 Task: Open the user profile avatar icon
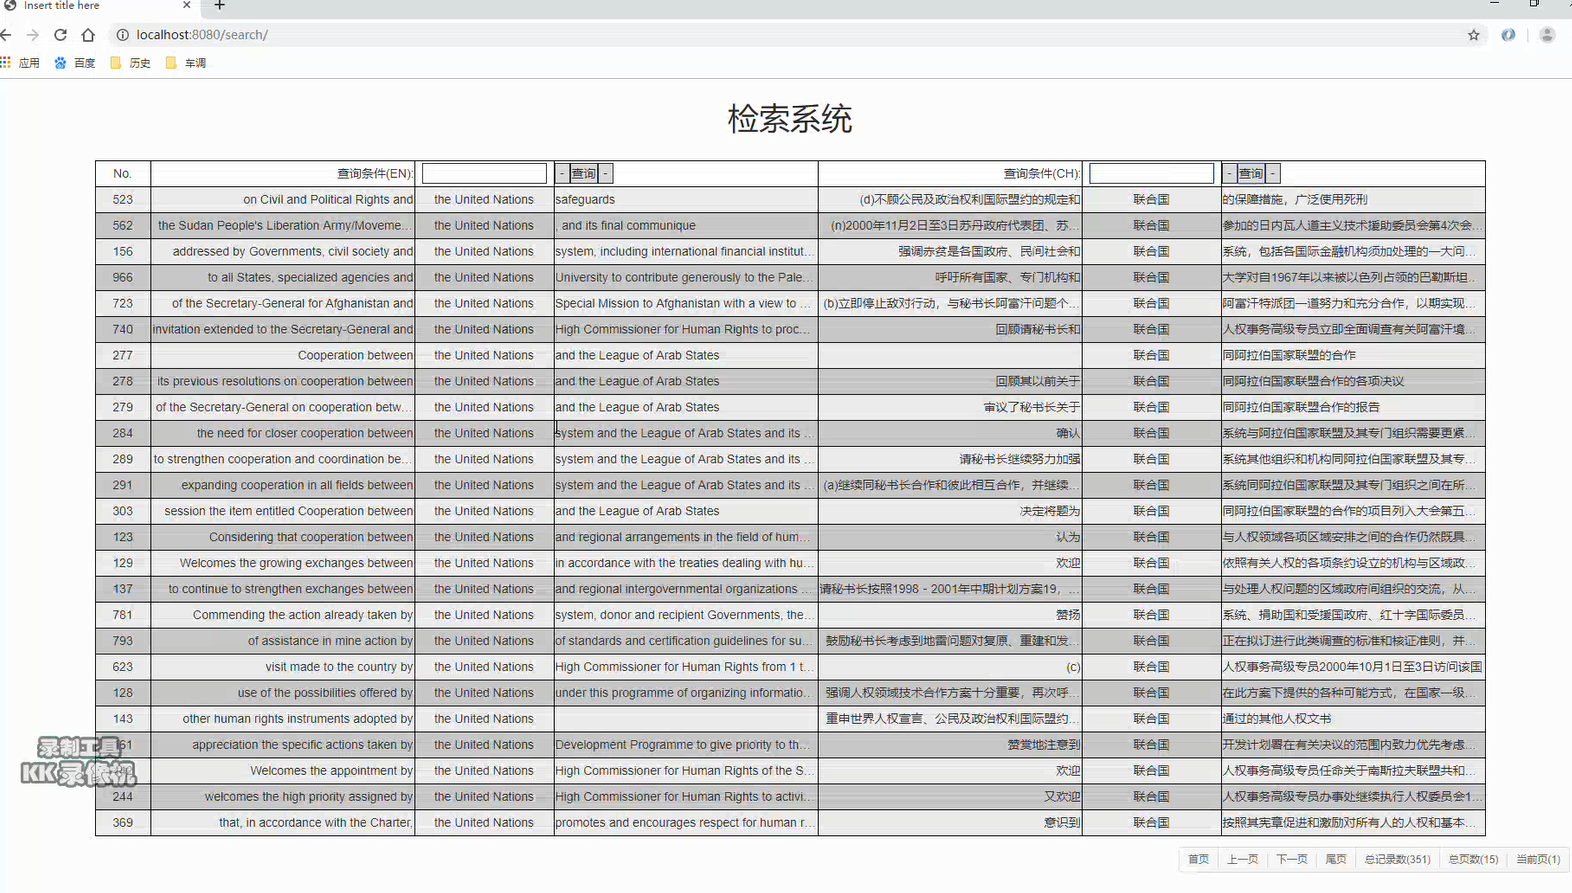point(1547,35)
